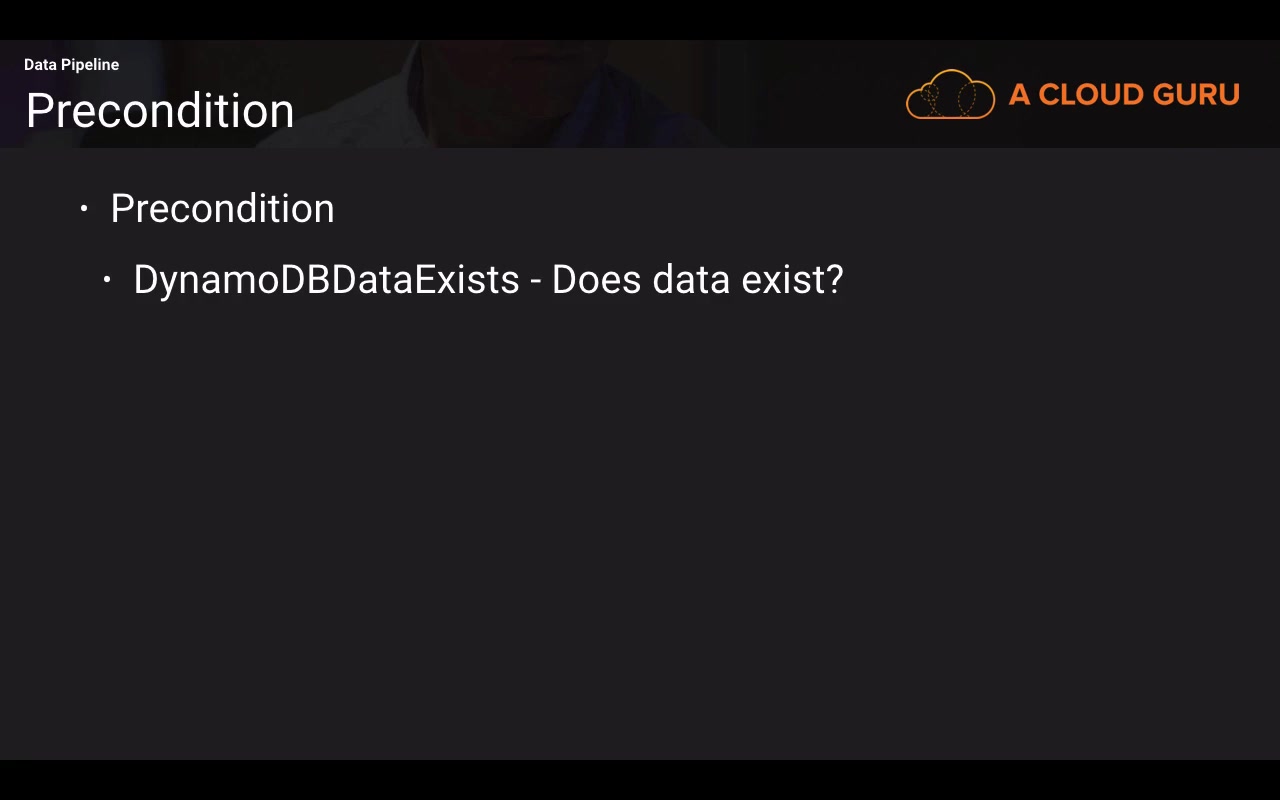
Task: Select the first-level Precondition bullet text
Action: coord(222,209)
